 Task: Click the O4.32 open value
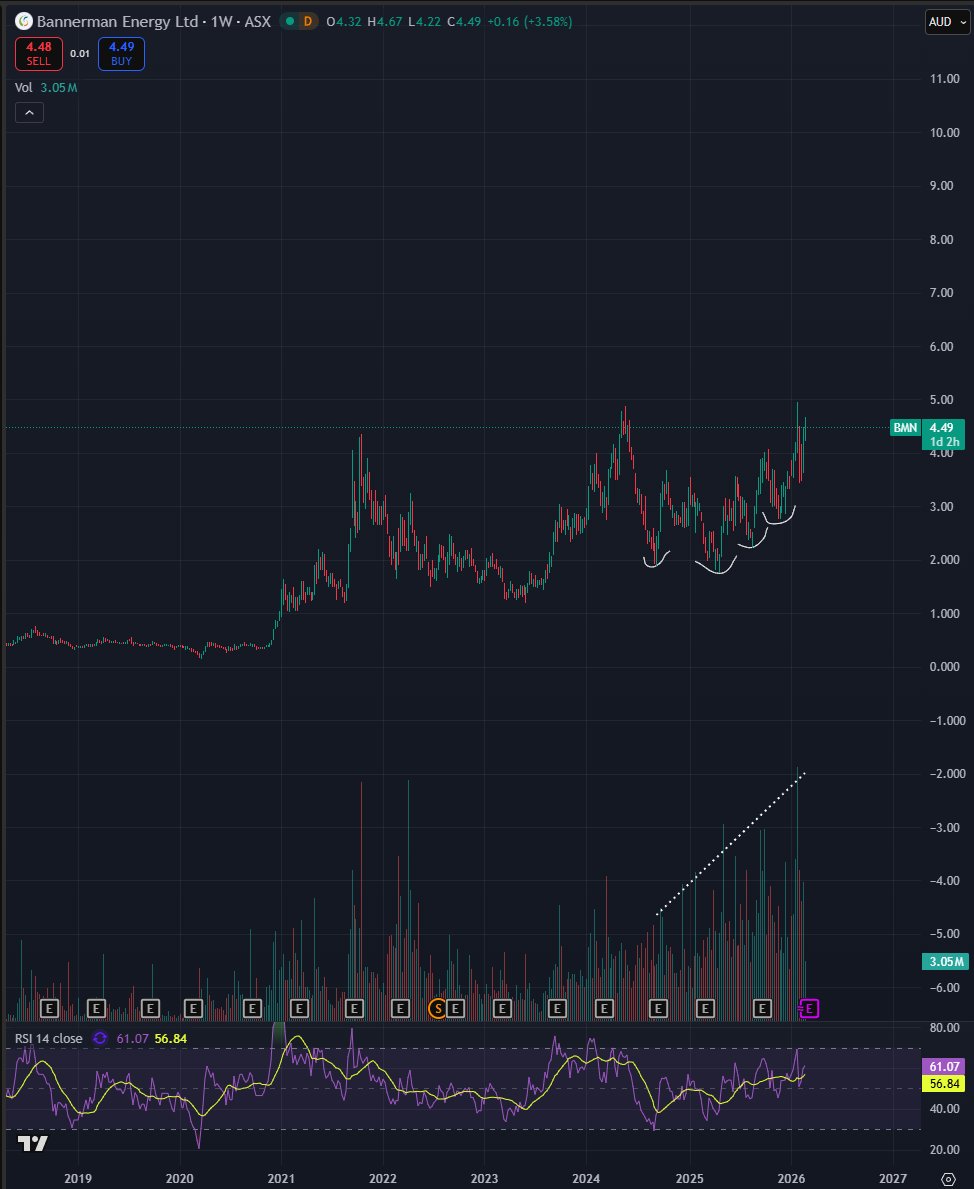point(344,21)
